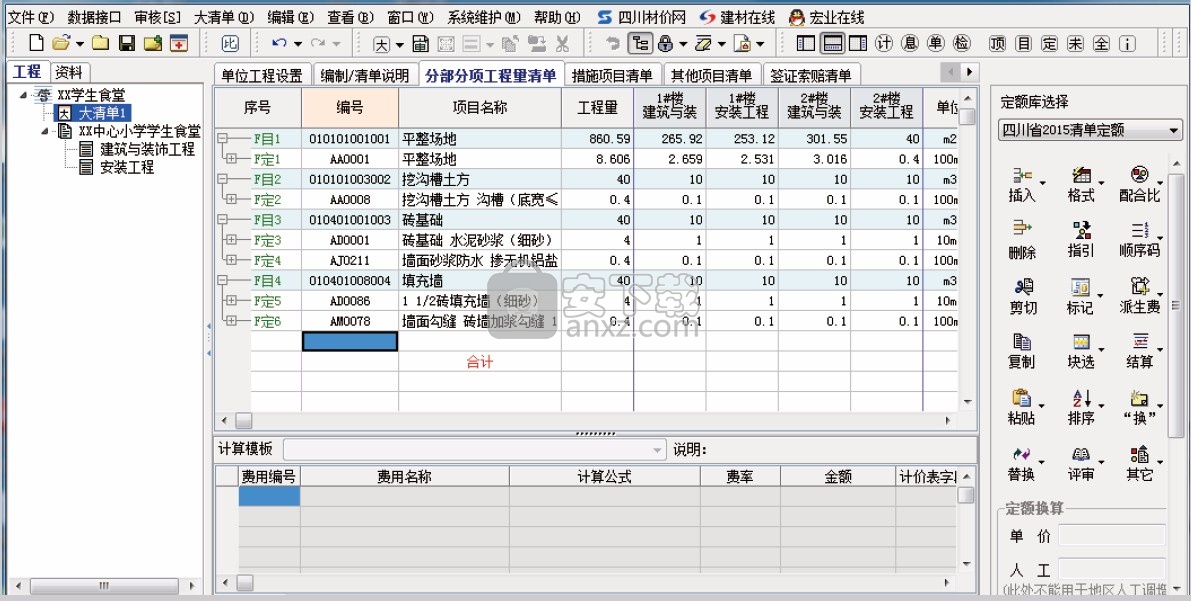The image size is (1191, 601).
Task: Expand row F定5 plus box
Action: [232, 301]
